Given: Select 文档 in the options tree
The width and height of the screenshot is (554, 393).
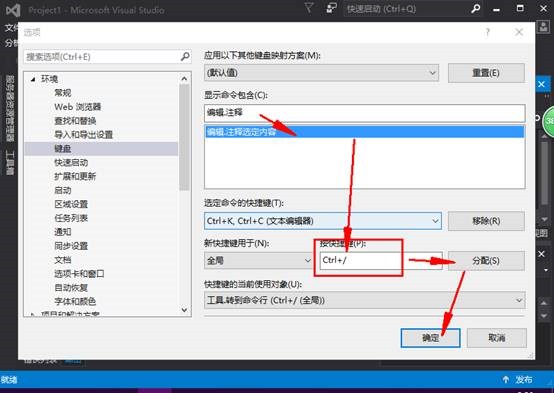Looking at the screenshot, I should click(63, 260).
